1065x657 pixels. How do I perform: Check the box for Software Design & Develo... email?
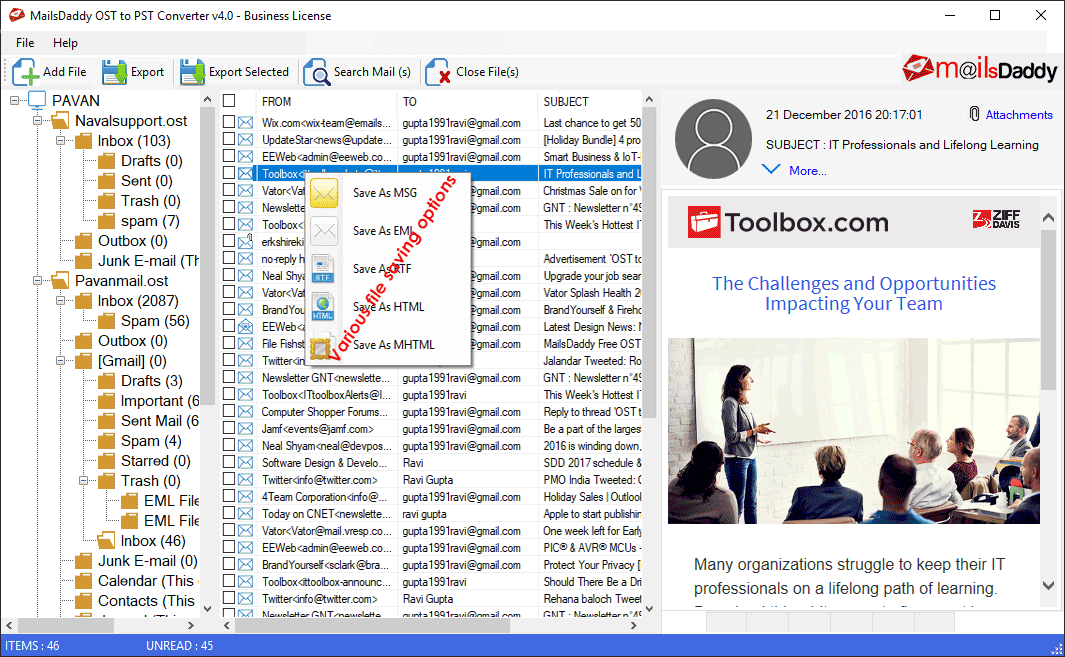click(229, 462)
